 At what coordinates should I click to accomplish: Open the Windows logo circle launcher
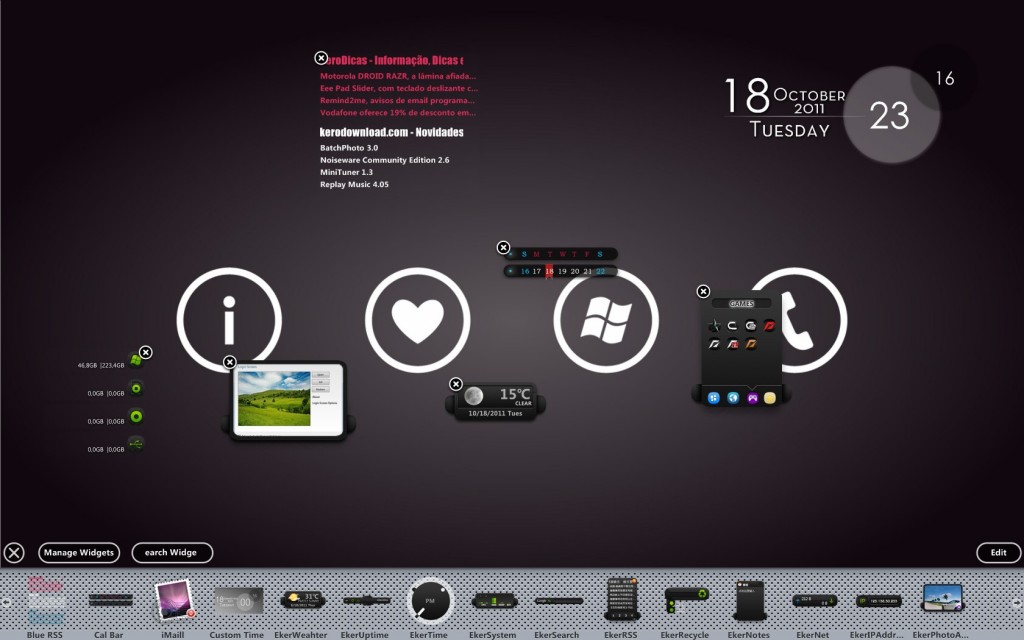click(x=606, y=320)
